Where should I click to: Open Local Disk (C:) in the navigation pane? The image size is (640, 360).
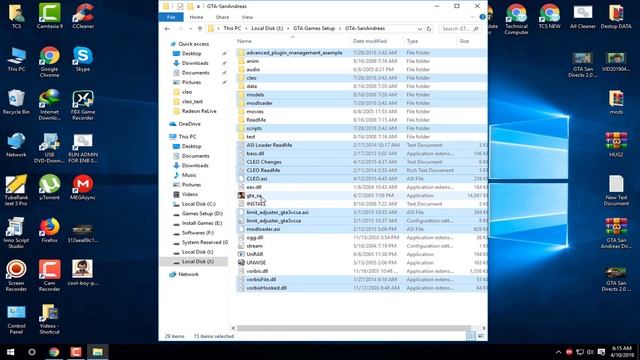[198, 204]
